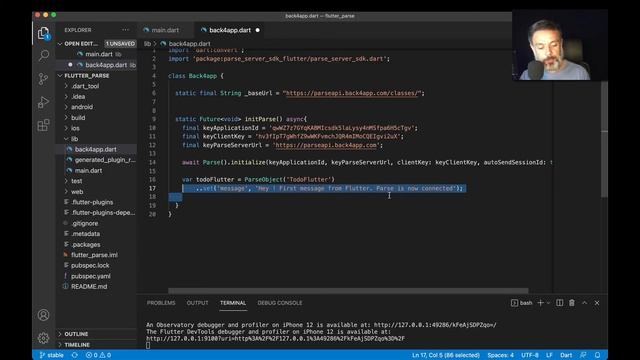Open main.dart in Open Editors list
This screenshot has width=640, height=360.
[99, 54]
